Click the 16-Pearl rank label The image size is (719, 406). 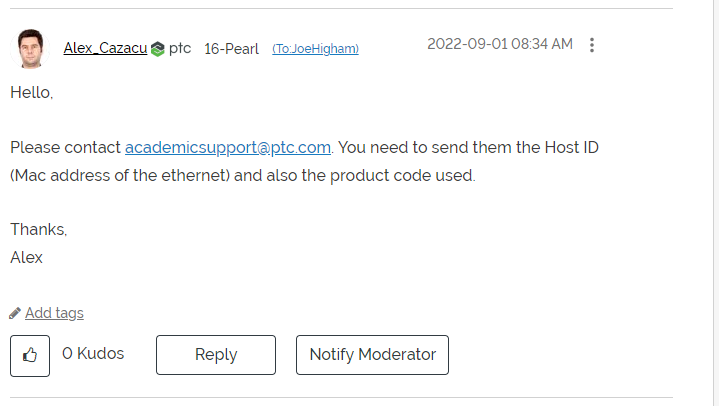231,48
